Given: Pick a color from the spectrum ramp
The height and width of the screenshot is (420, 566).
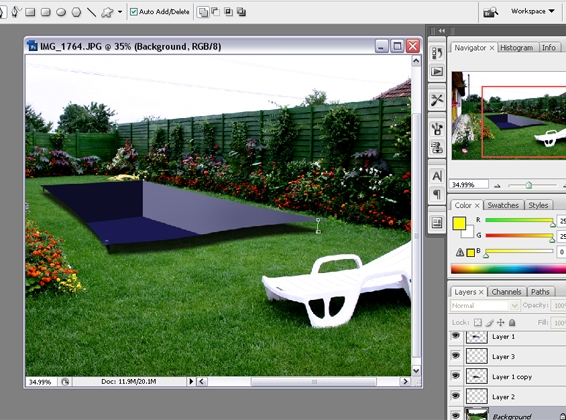Looking at the screenshot, I should click(x=508, y=269).
